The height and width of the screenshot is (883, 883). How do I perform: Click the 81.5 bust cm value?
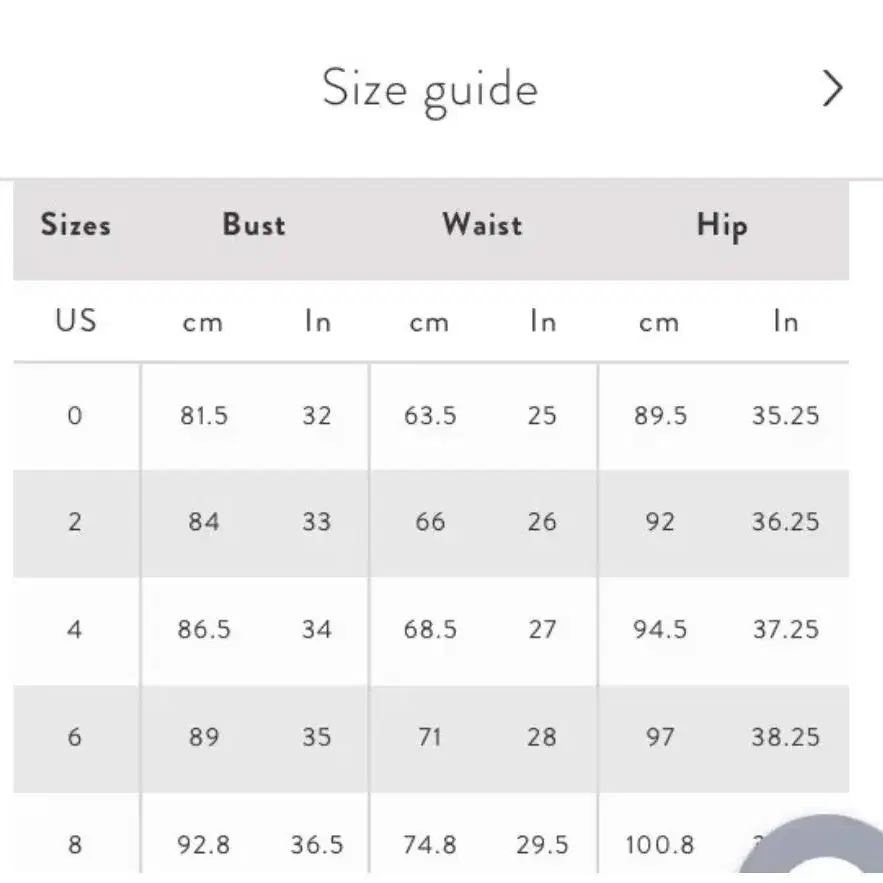pos(204,416)
